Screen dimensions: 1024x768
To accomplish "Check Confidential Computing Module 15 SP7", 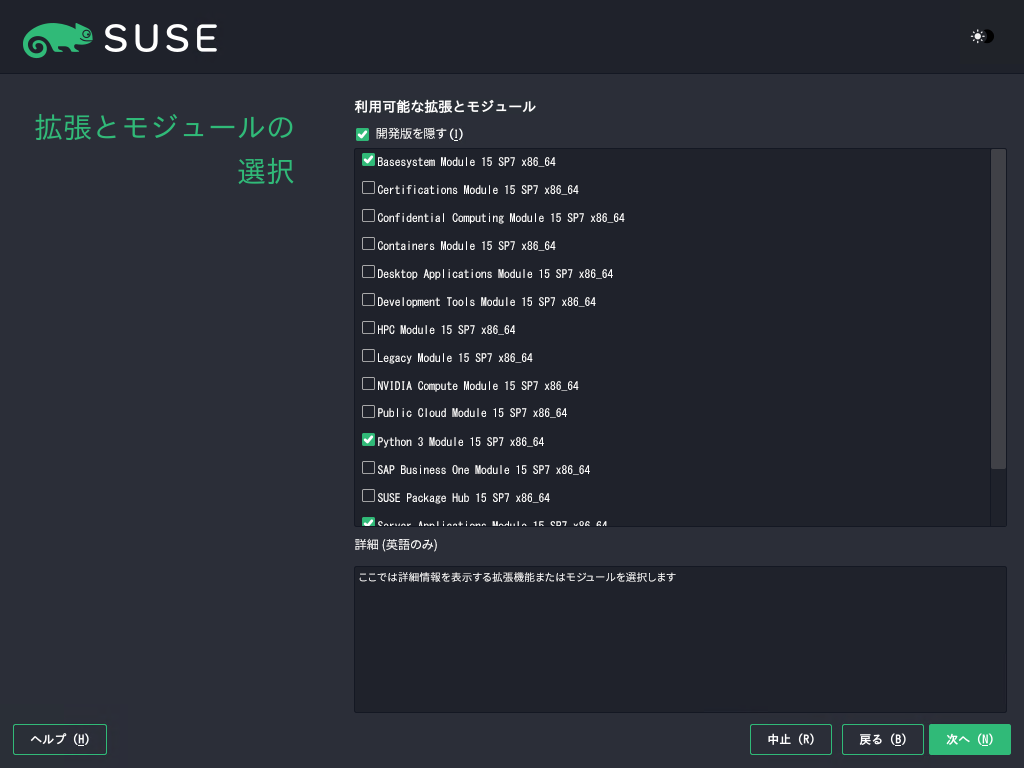I will pos(369,216).
